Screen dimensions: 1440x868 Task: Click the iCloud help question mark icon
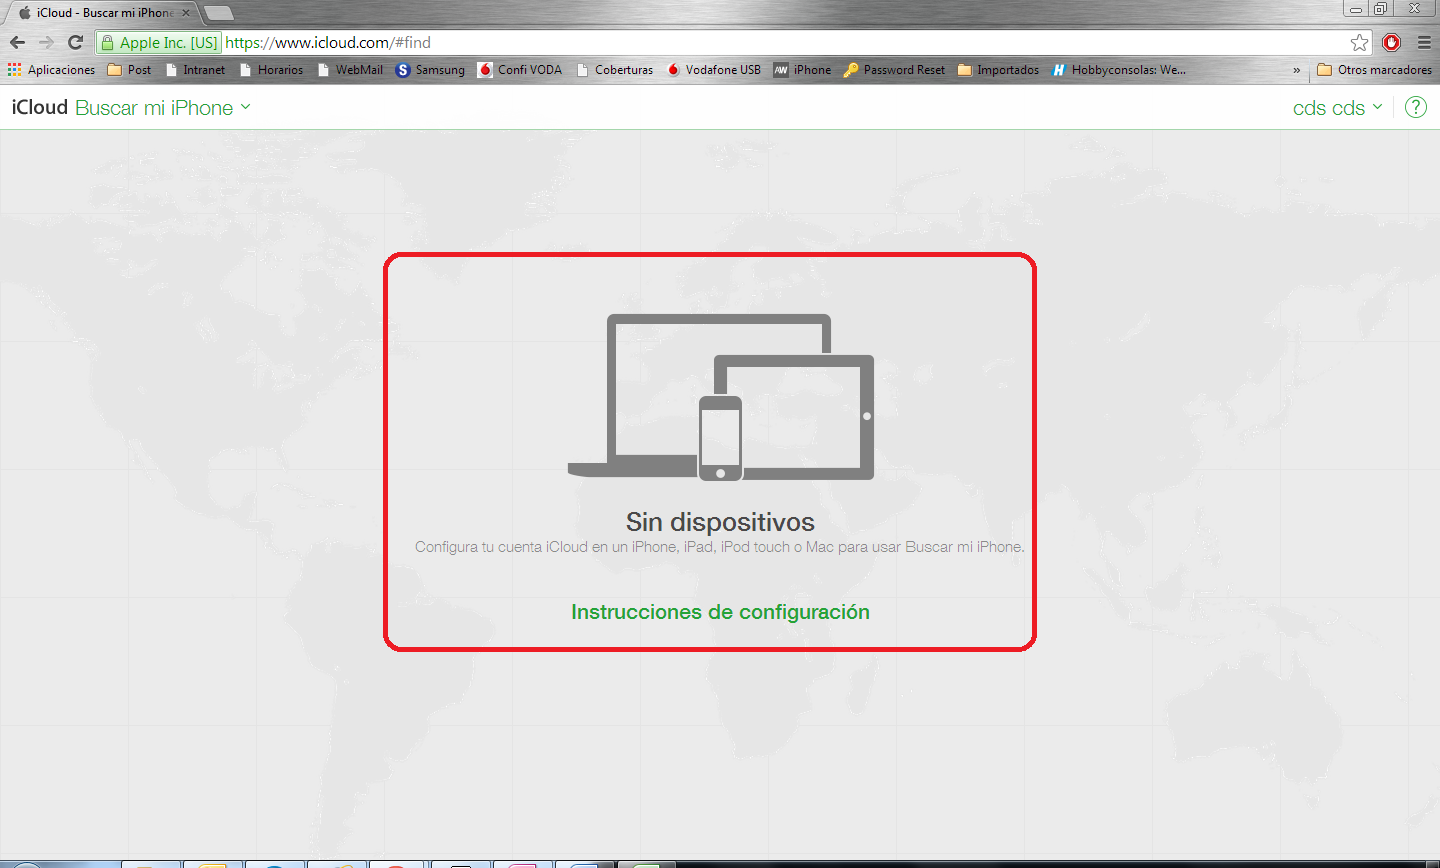1416,108
